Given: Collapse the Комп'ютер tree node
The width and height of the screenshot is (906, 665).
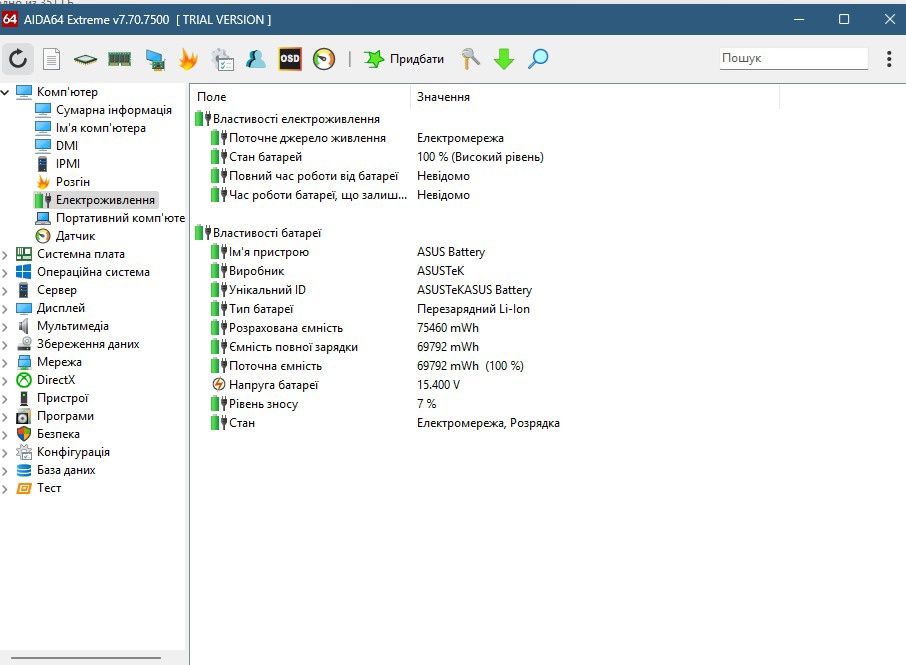Looking at the screenshot, I should coord(5,92).
